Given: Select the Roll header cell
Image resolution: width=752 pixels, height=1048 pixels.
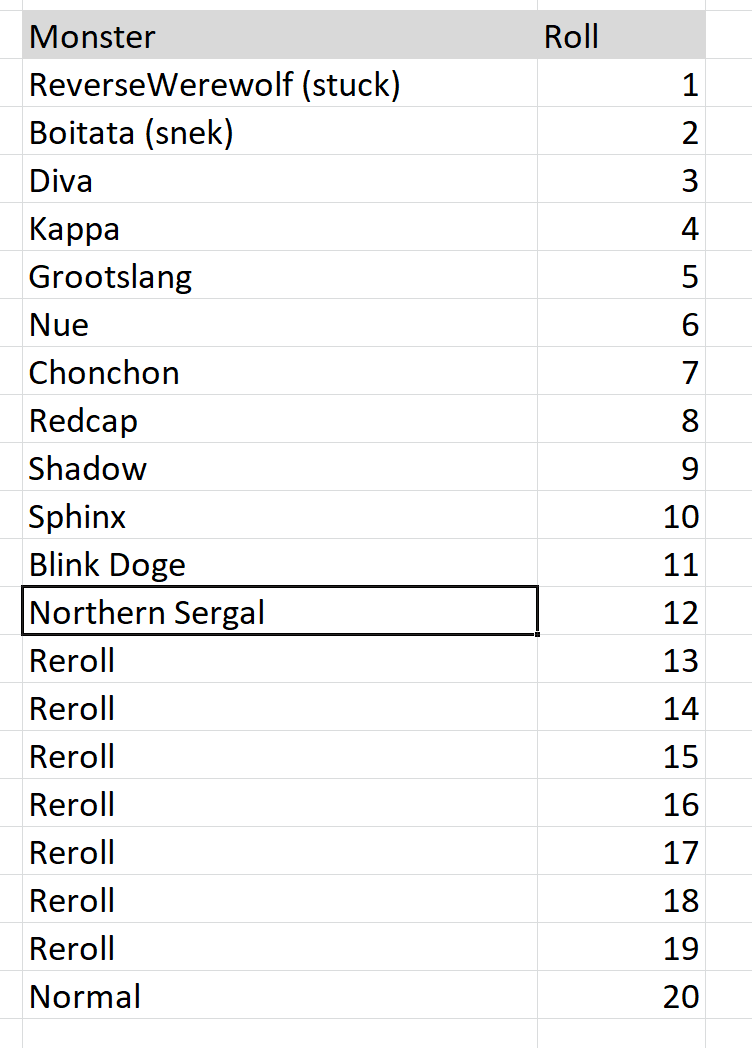Looking at the screenshot, I should (x=620, y=37).
